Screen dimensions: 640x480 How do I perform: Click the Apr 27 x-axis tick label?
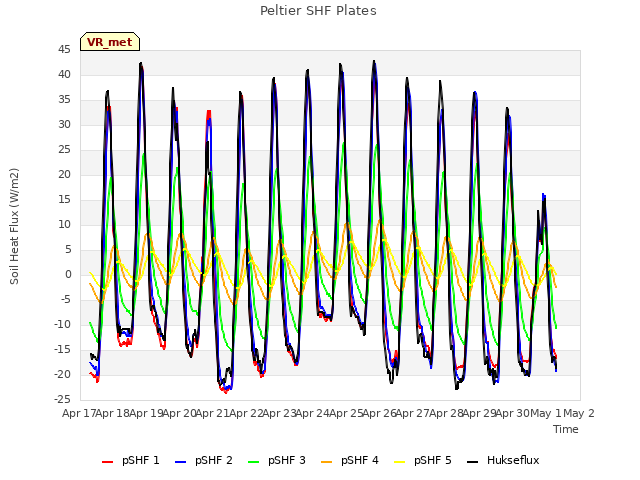point(412,413)
